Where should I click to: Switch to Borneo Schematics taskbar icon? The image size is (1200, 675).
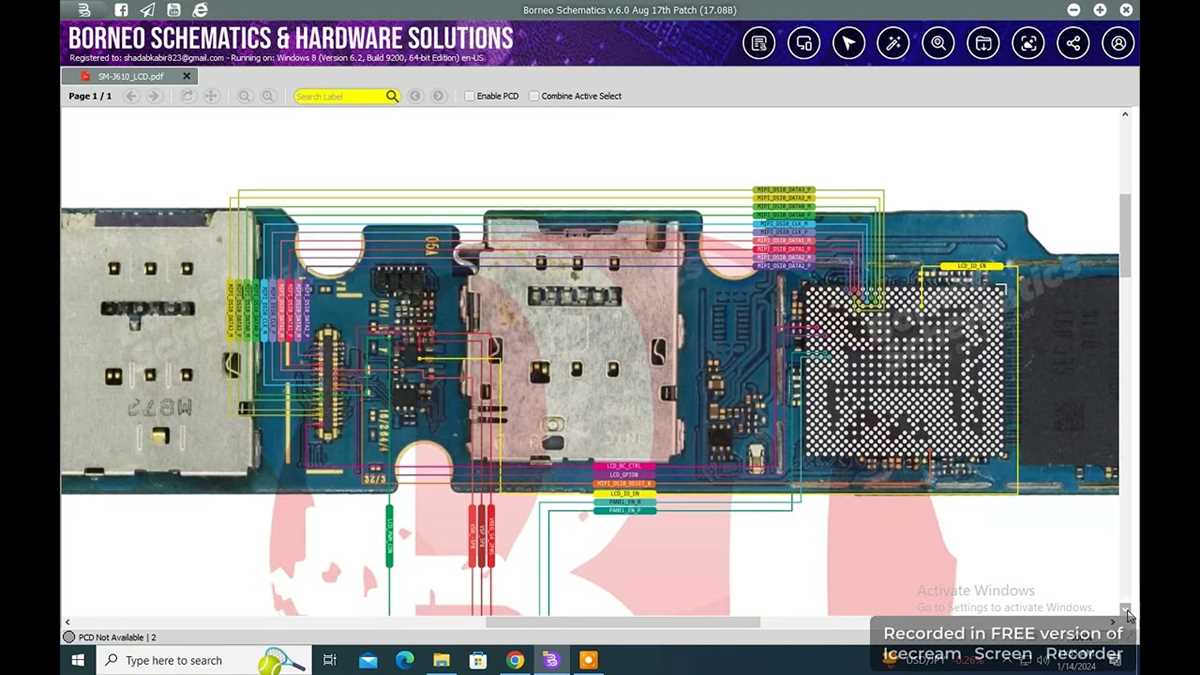point(551,660)
